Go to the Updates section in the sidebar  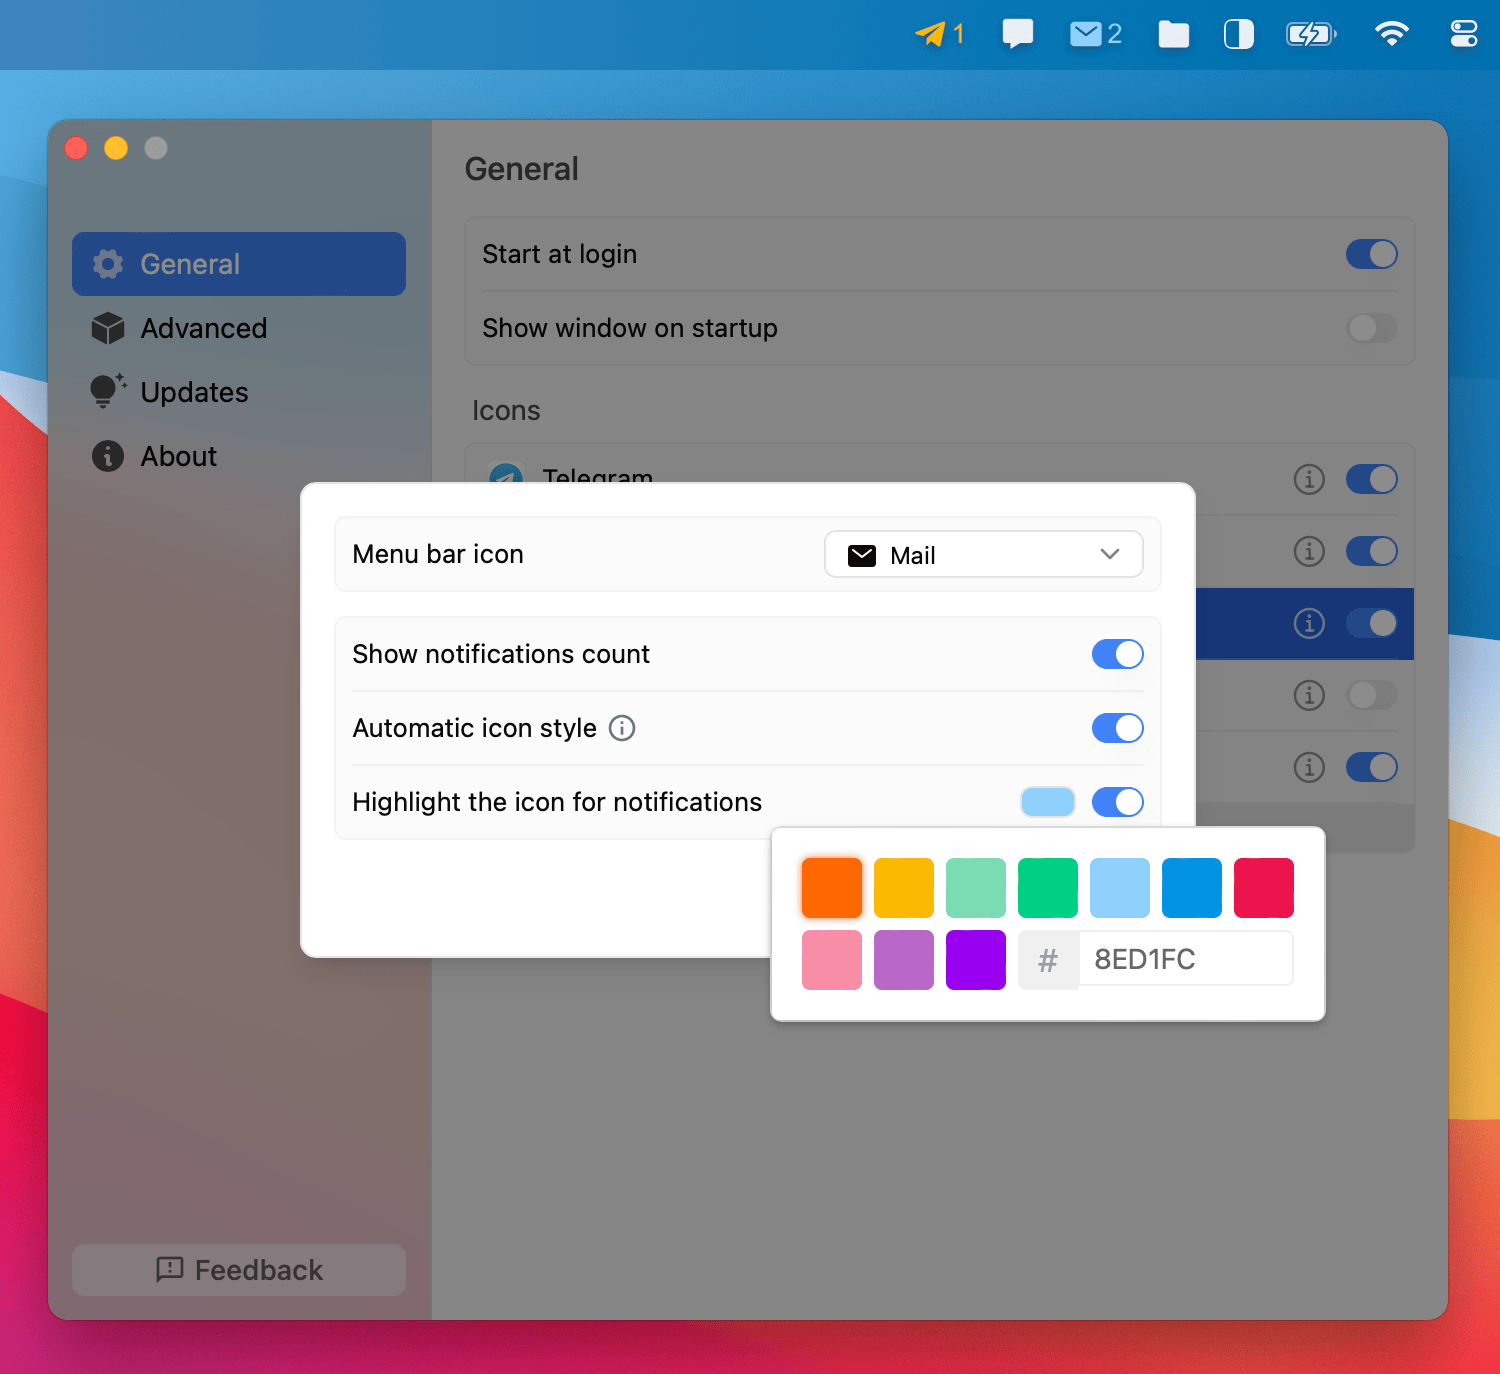click(x=239, y=392)
